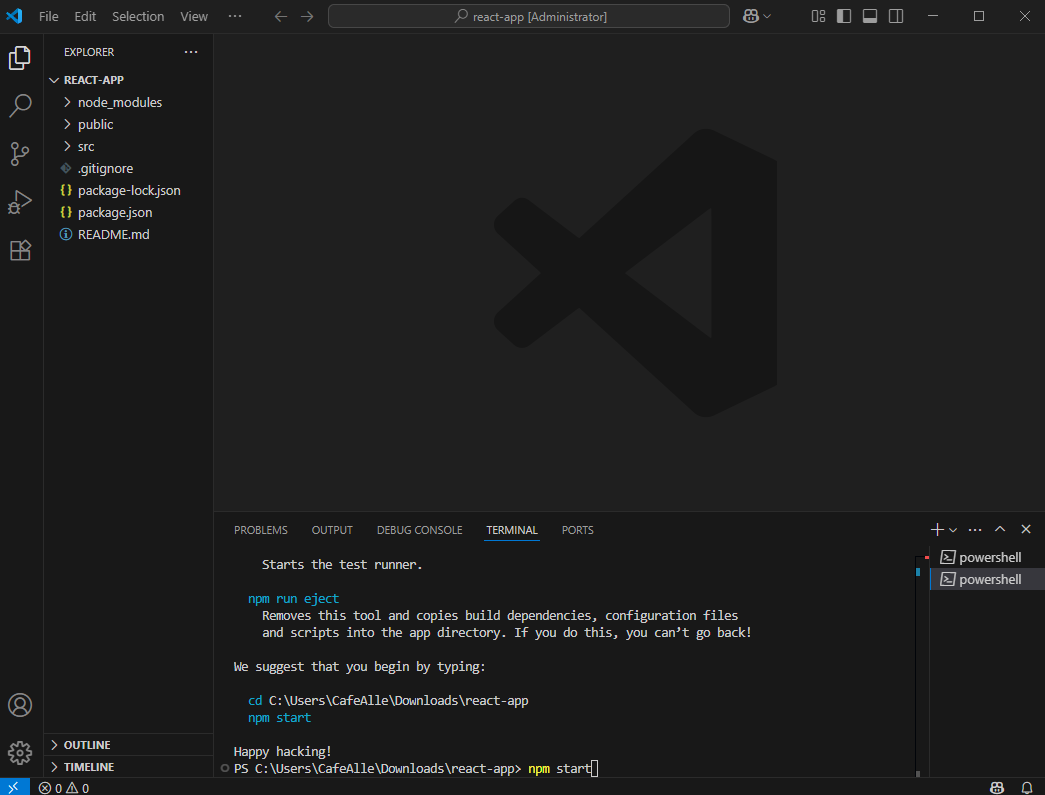Screen dimensions: 1045x795
Task: Go back with the left arrow
Action: point(281,17)
